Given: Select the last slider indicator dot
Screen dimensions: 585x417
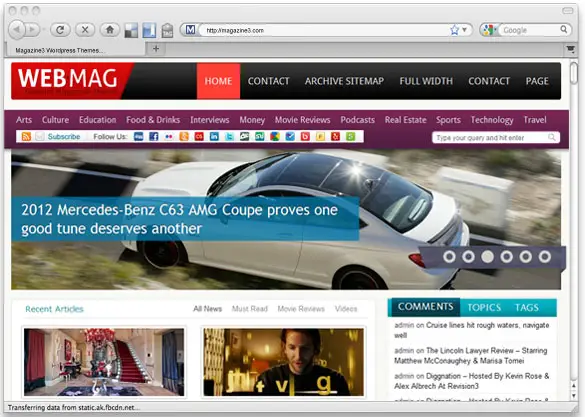Looking at the screenshot, I should tap(545, 257).
